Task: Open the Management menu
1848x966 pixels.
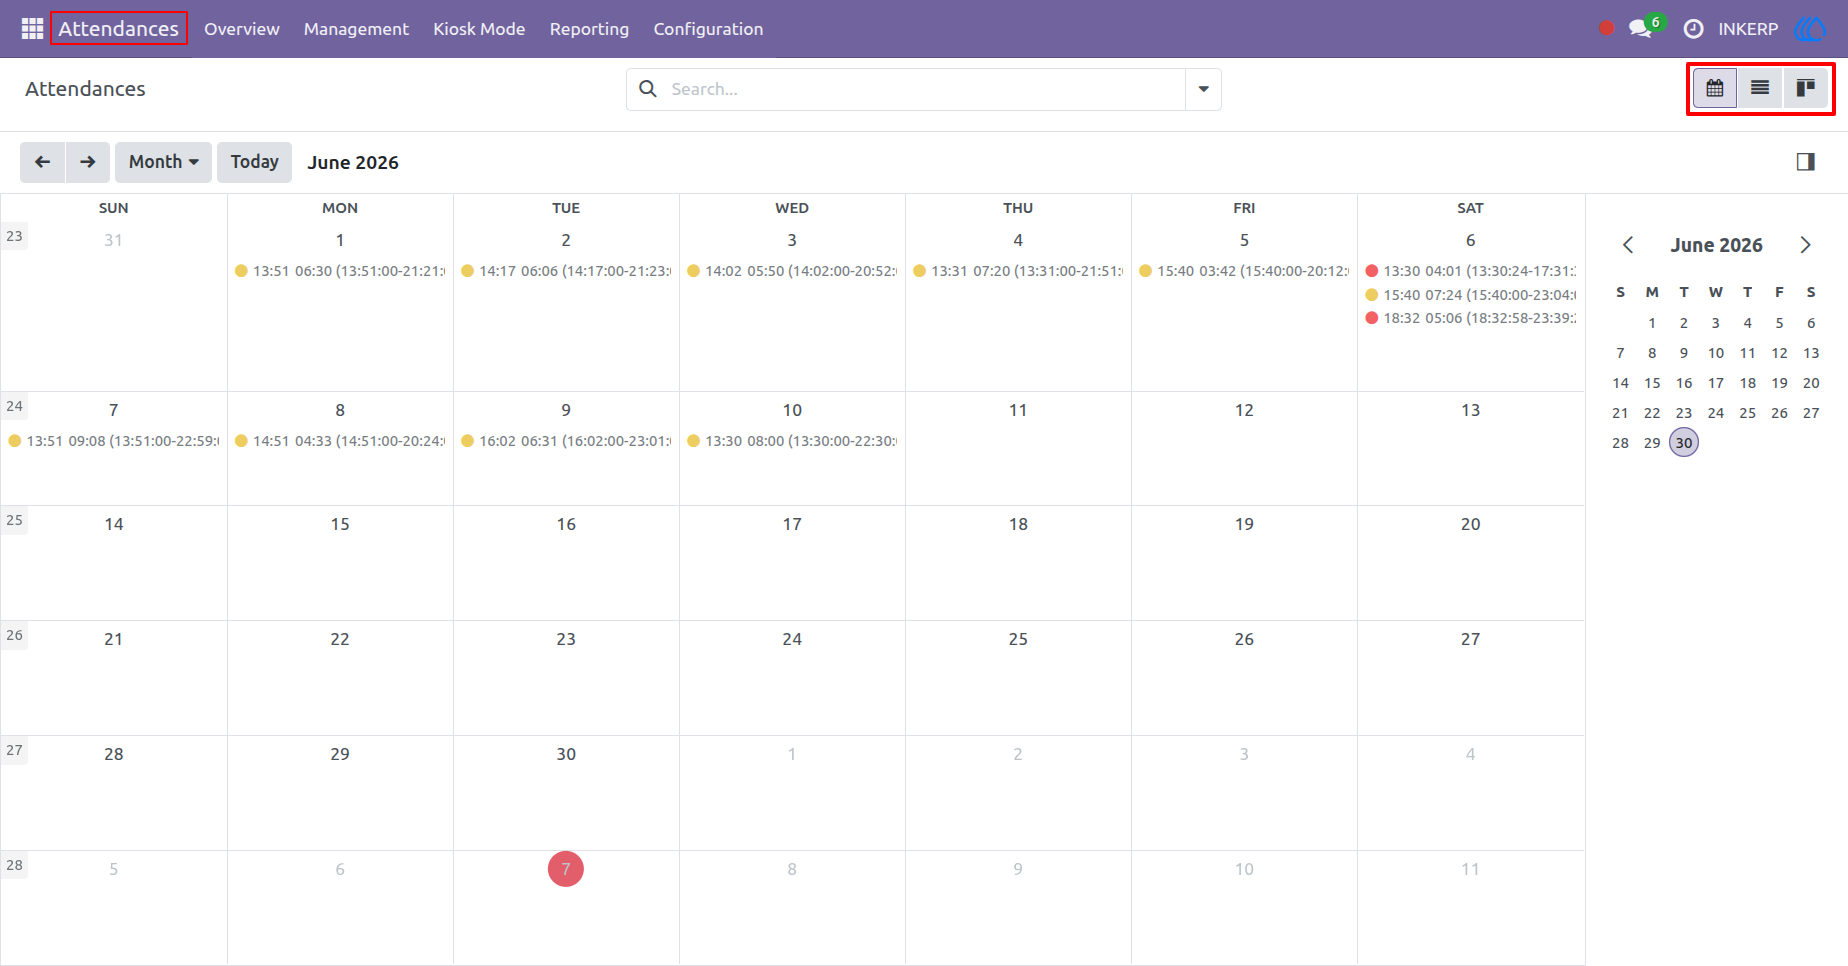Action: 356,29
